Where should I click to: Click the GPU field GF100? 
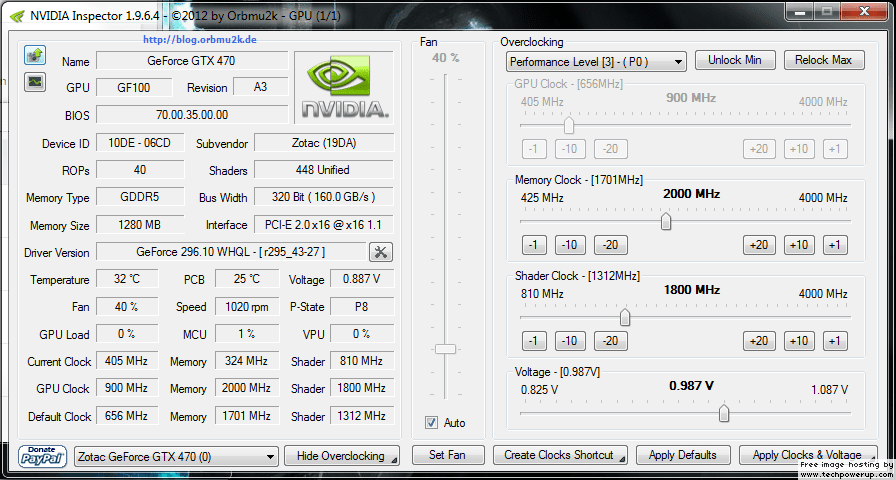point(134,88)
